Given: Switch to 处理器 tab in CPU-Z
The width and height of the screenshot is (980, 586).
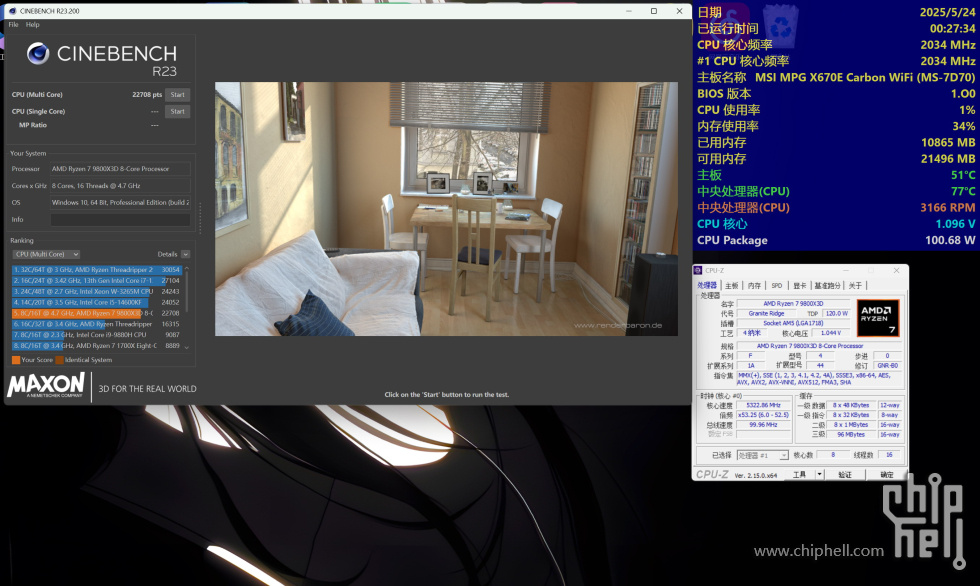Looking at the screenshot, I should [x=707, y=286].
